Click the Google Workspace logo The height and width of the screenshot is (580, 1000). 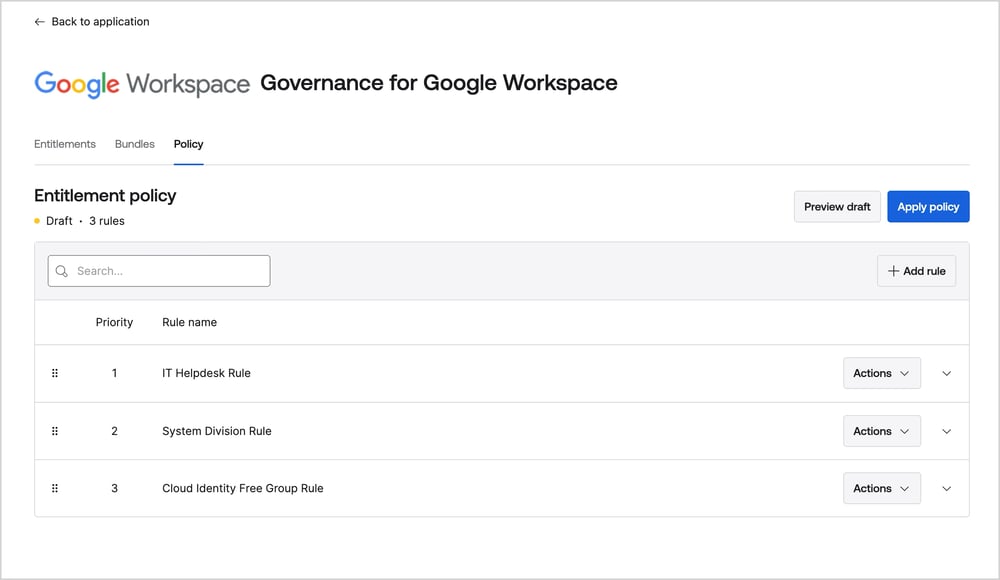142,84
